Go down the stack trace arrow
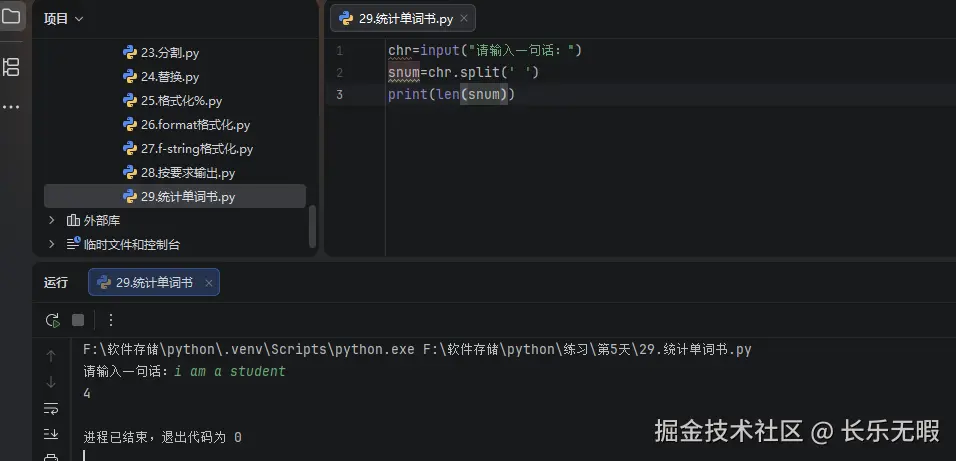The height and width of the screenshot is (461, 956). click(51, 382)
